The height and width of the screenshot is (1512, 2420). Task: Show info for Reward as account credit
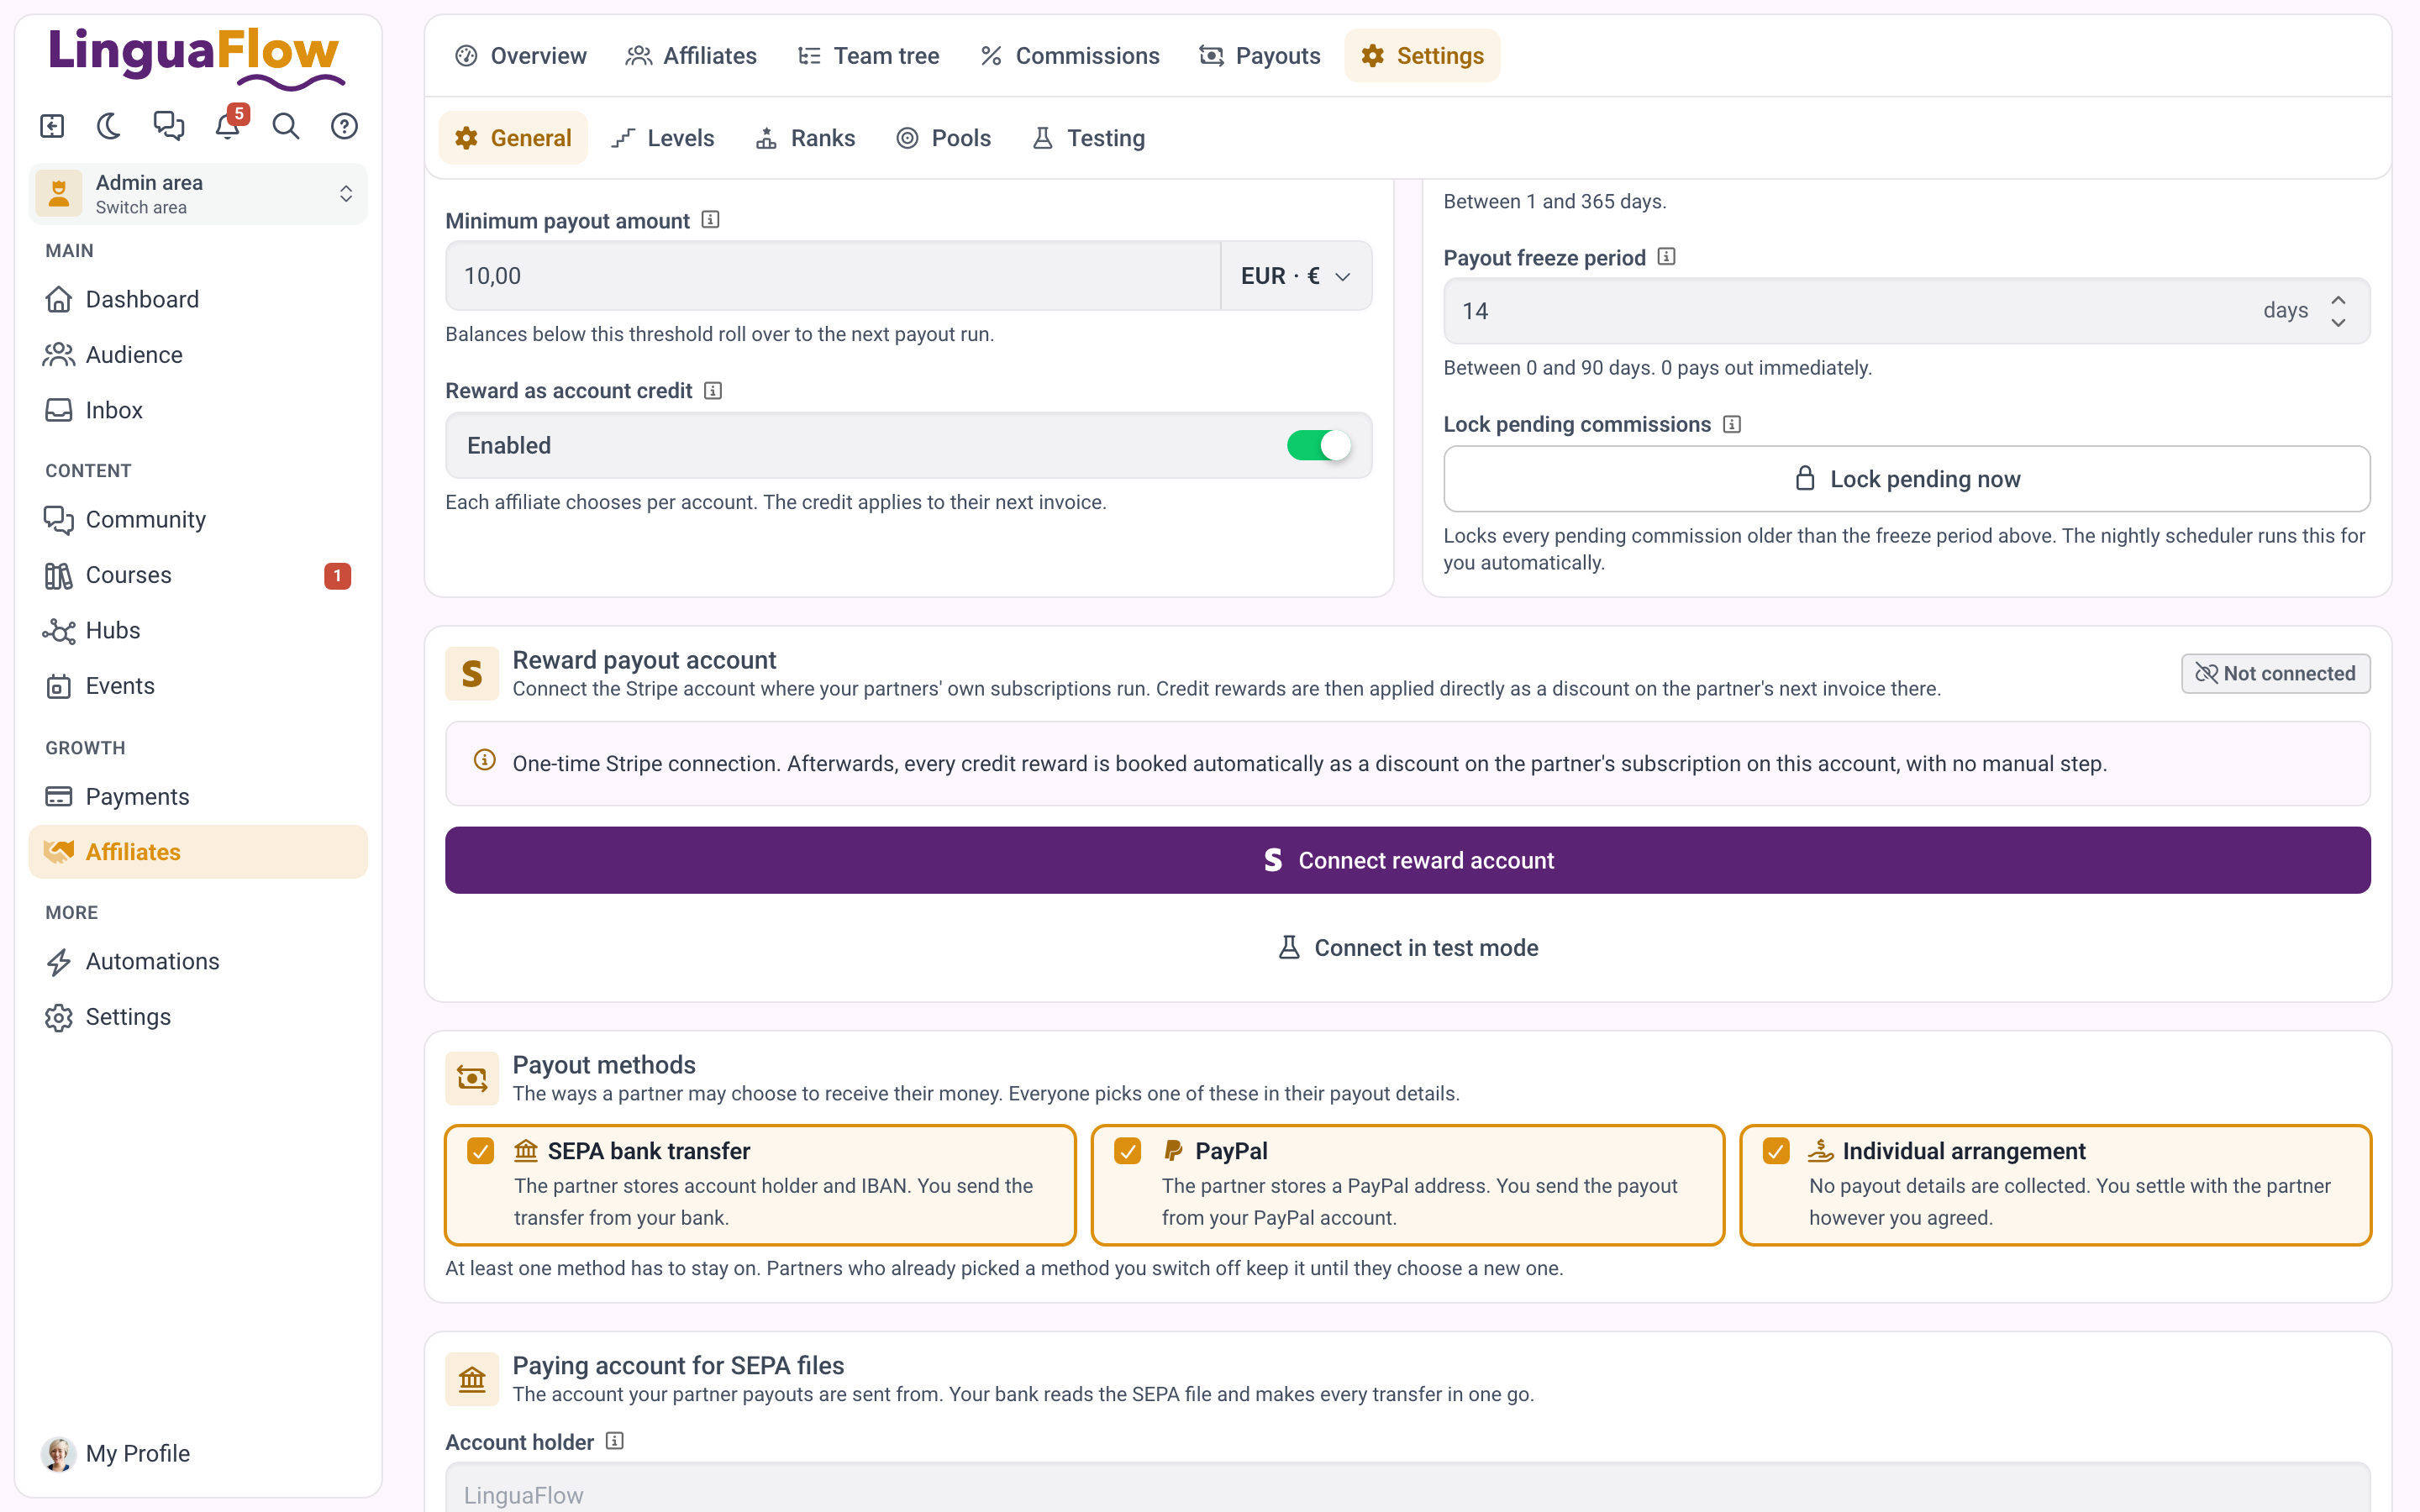pyautogui.click(x=713, y=390)
